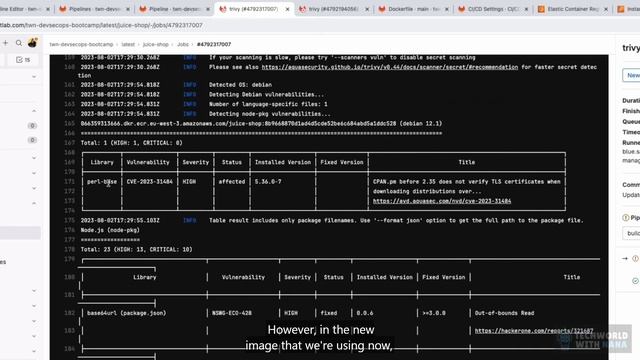Open the hackerone.com reports link
This screenshot has width=640, height=360.
coord(534,331)
